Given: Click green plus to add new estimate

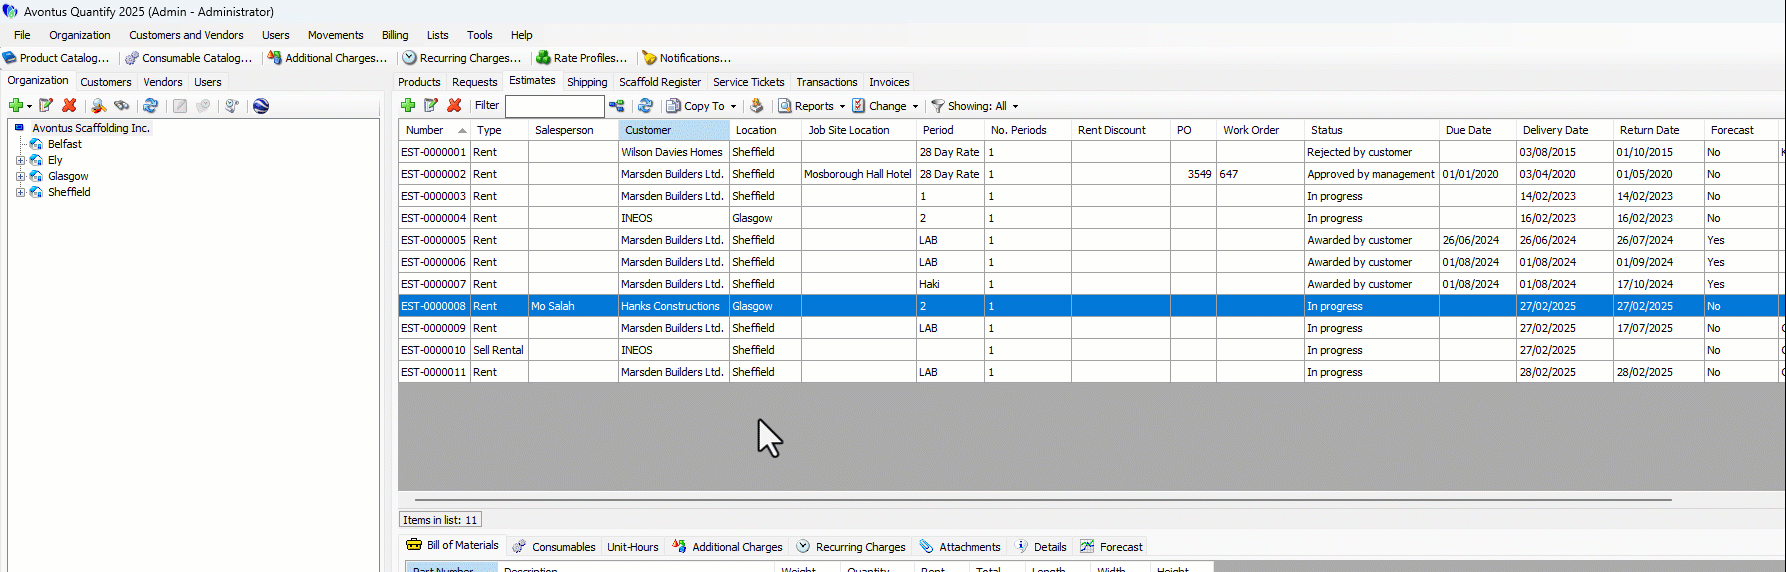Looking at the screenshot, I should pyautogui.click(x=408, y=106).
